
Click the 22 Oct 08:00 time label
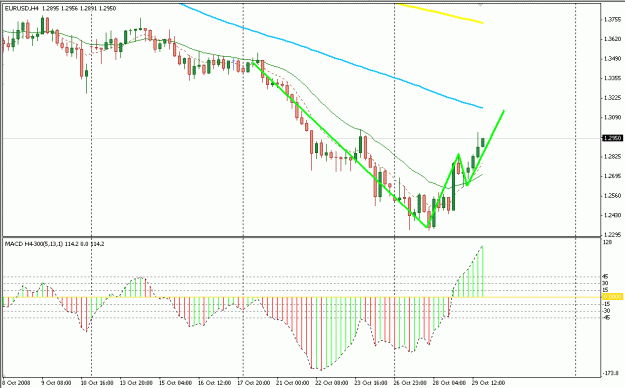[x=331, y=383]
